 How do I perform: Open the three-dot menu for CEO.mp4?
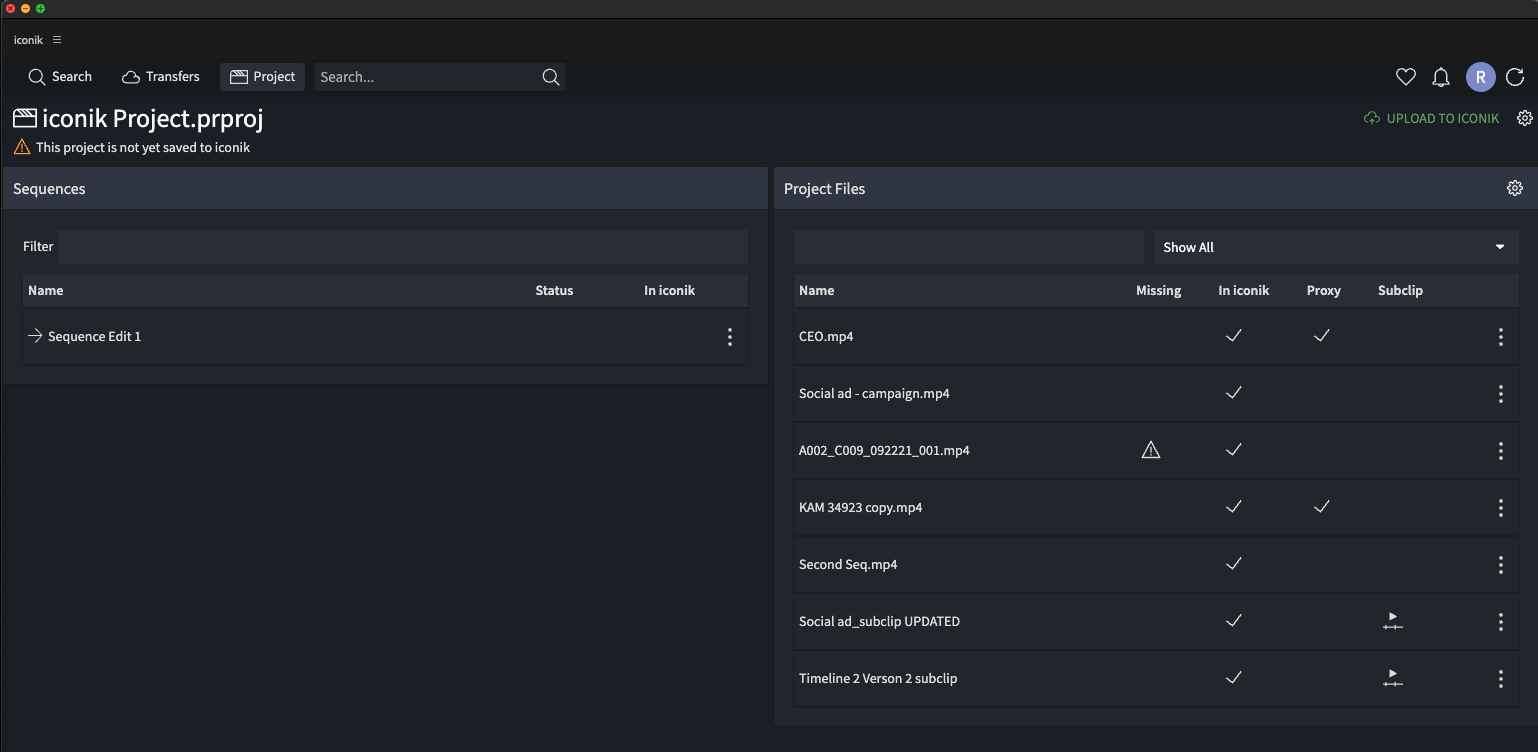coord(1501,337)
